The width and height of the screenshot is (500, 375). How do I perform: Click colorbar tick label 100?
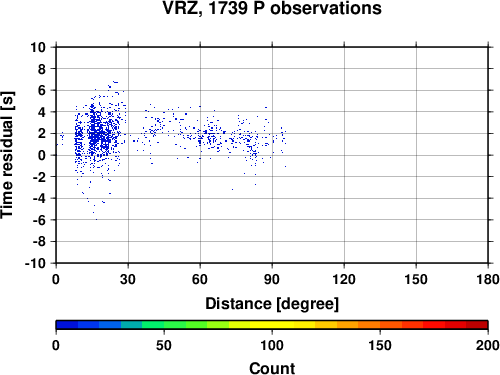tap(272, 345)
